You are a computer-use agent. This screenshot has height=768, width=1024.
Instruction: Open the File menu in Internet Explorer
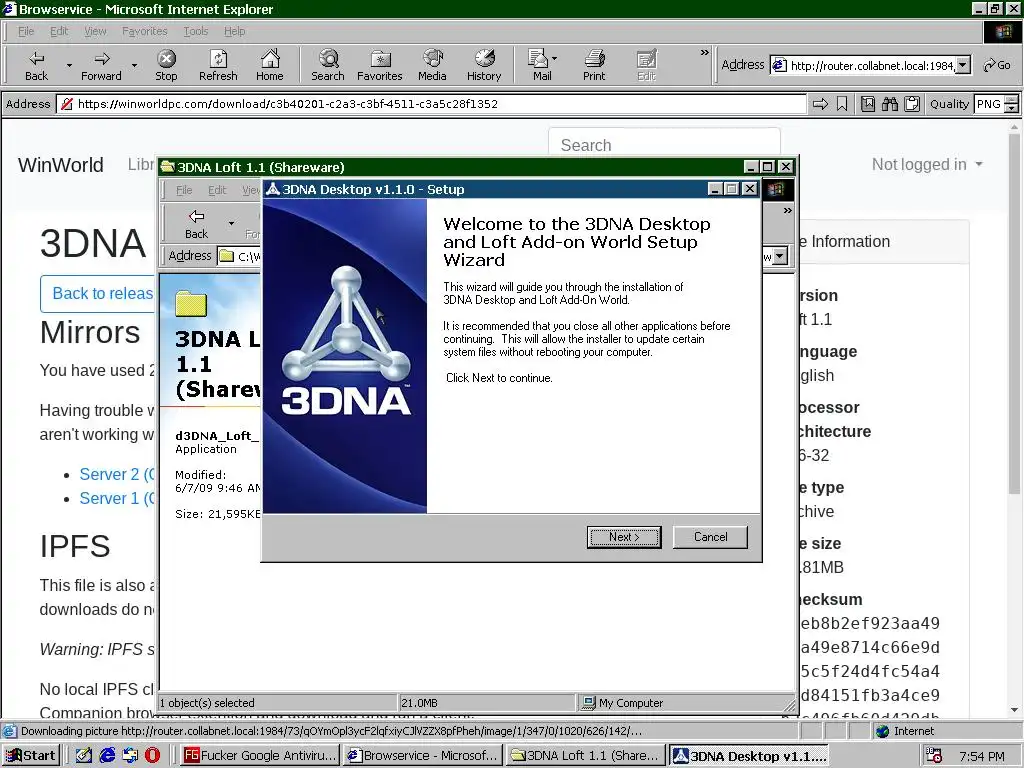pyautogui.click(x=26, y=31)
